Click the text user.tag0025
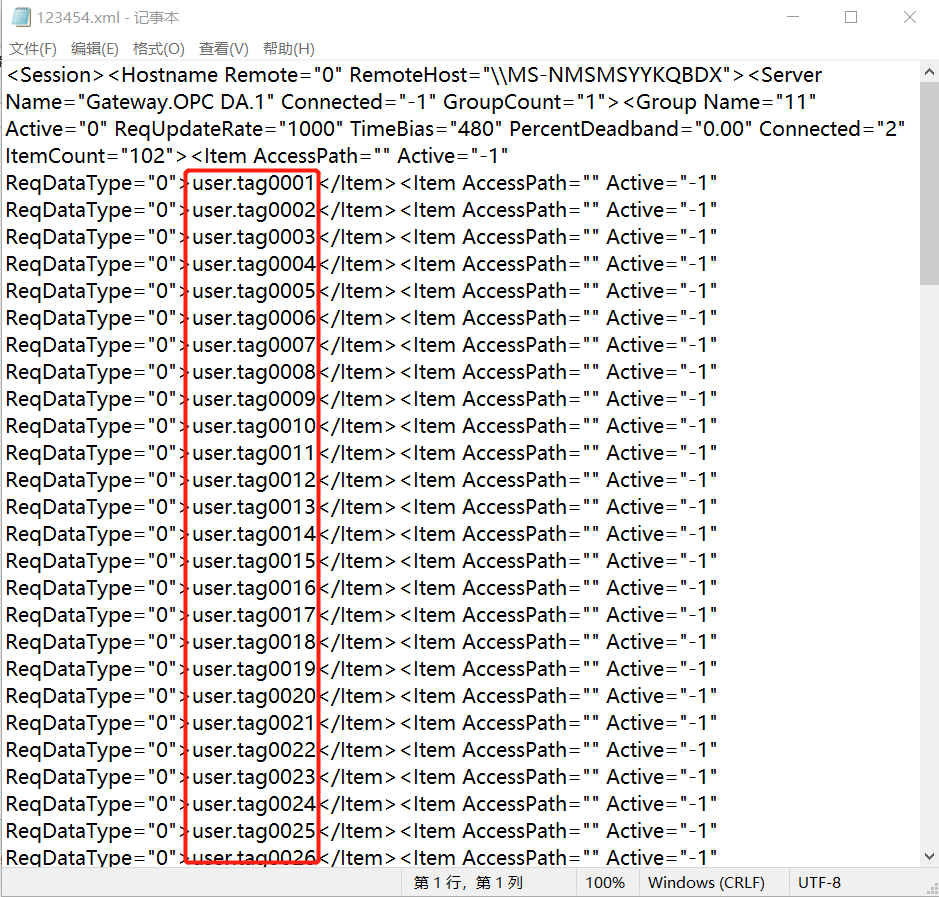This screenshot has height=897, width=939. click(x=253, y=831)
